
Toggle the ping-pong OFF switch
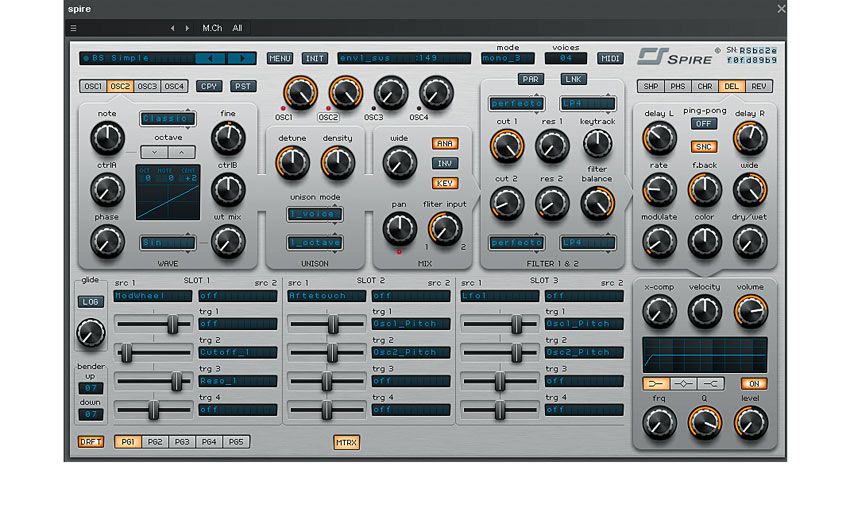[x=704, y=124]
